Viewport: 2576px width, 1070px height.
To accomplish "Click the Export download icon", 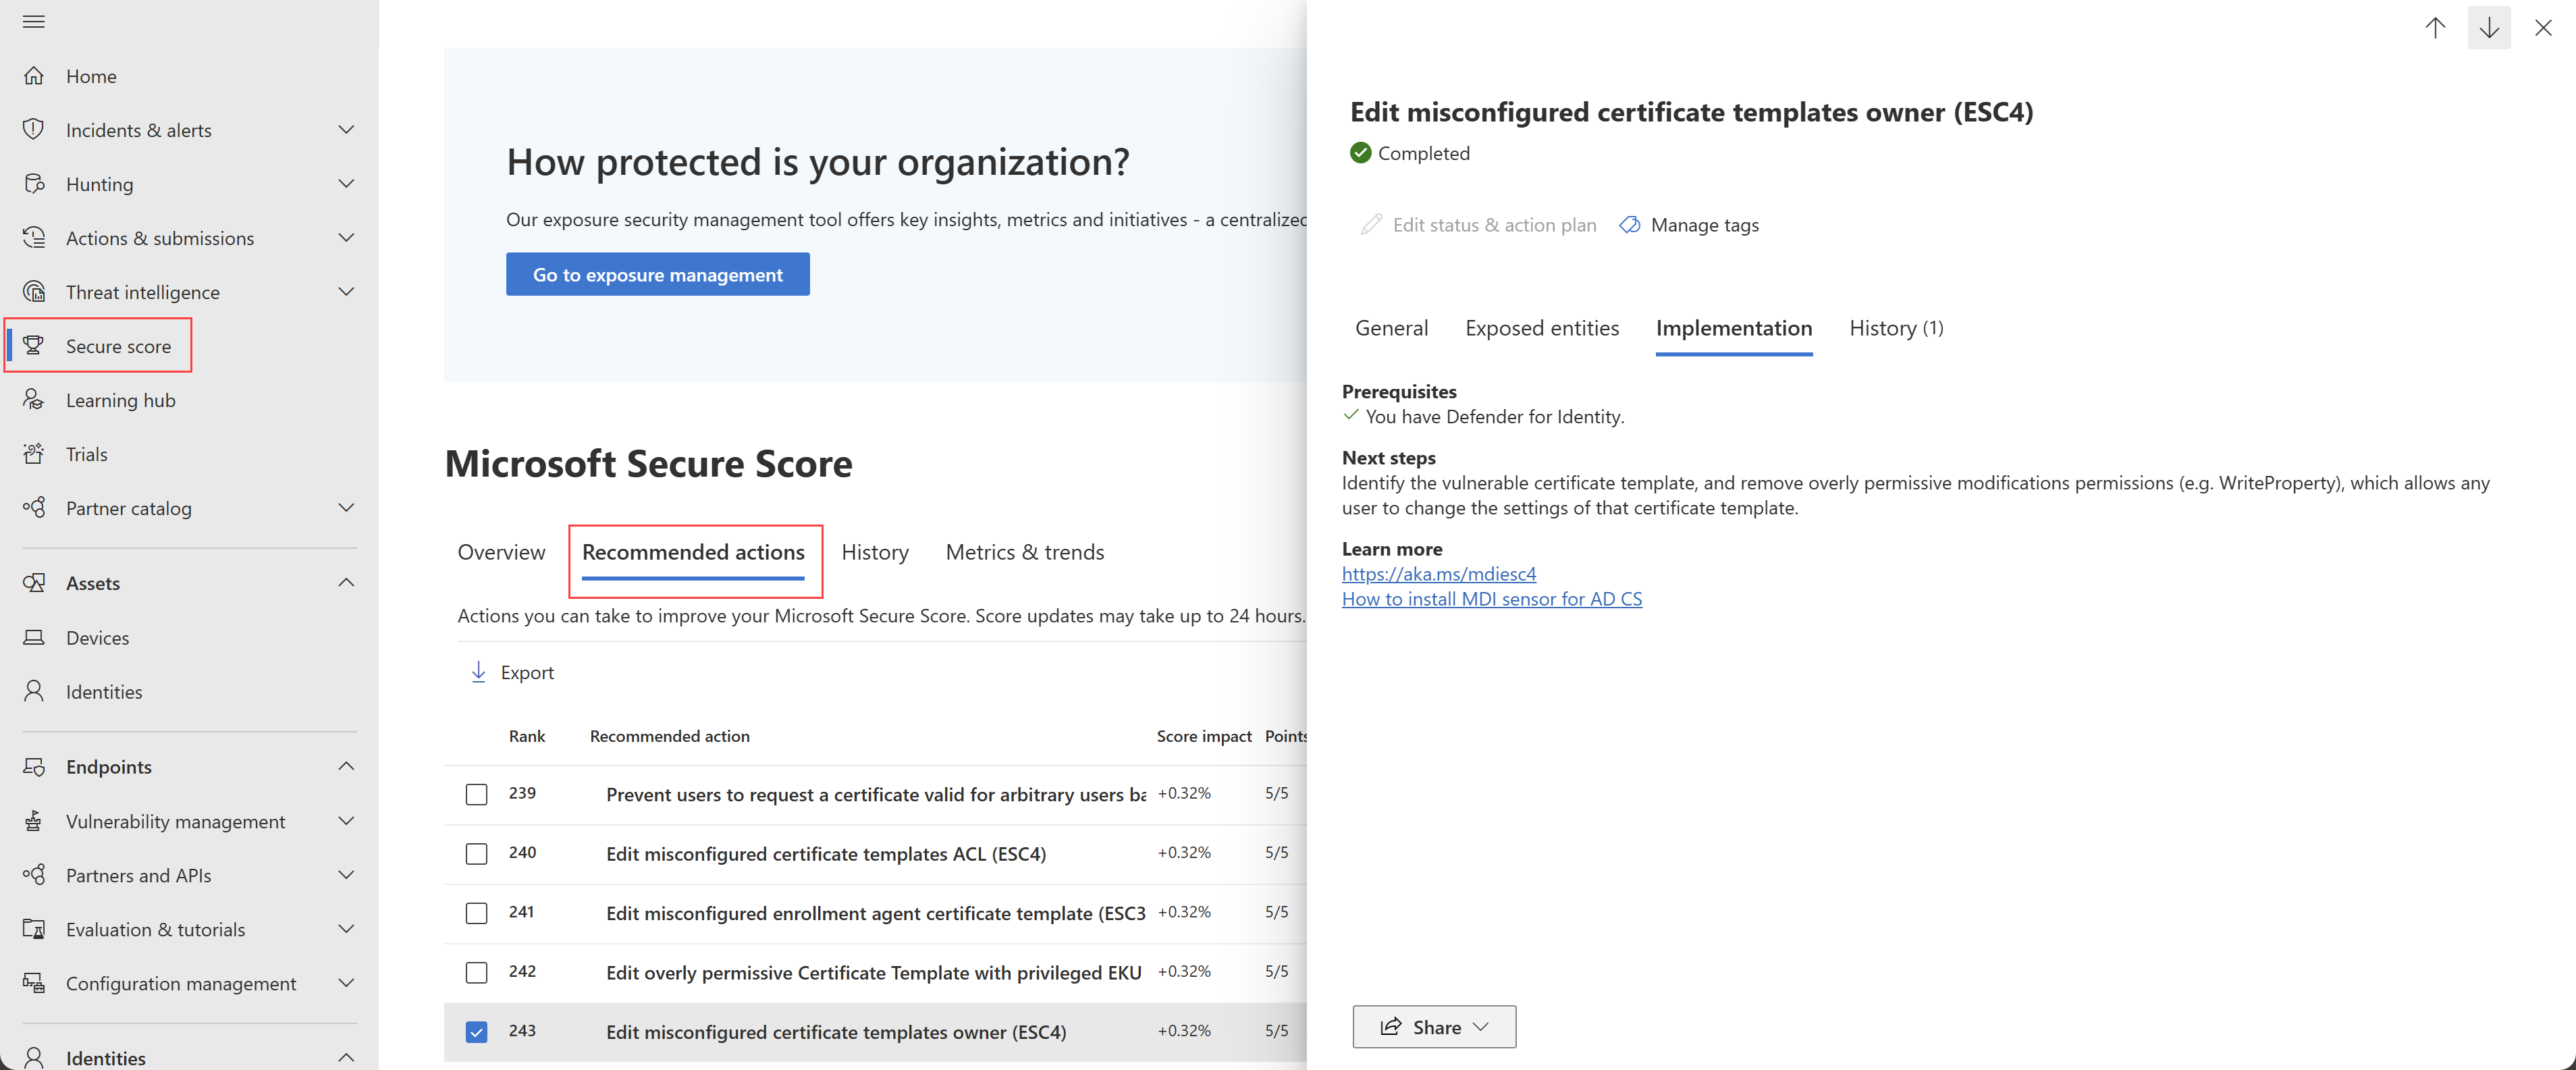I will coord(478,672).
